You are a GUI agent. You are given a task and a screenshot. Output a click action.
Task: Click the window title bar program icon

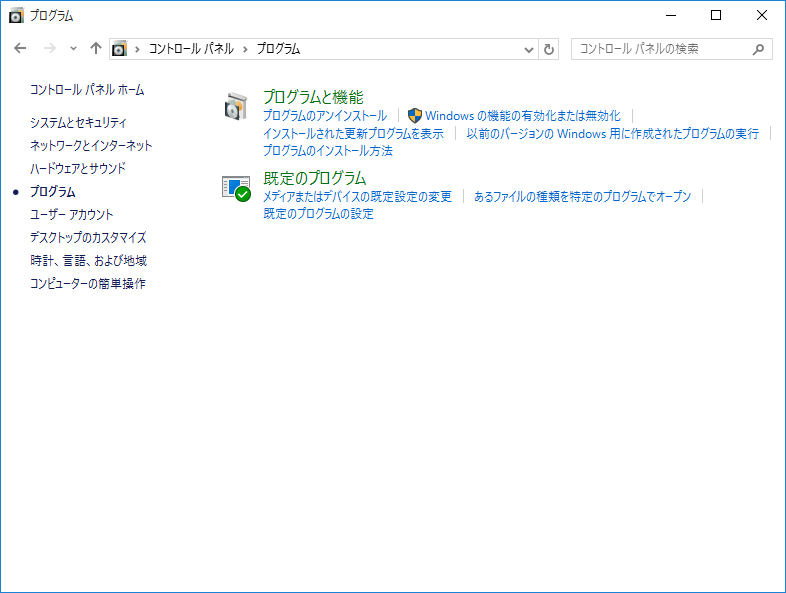click(16, 16)
